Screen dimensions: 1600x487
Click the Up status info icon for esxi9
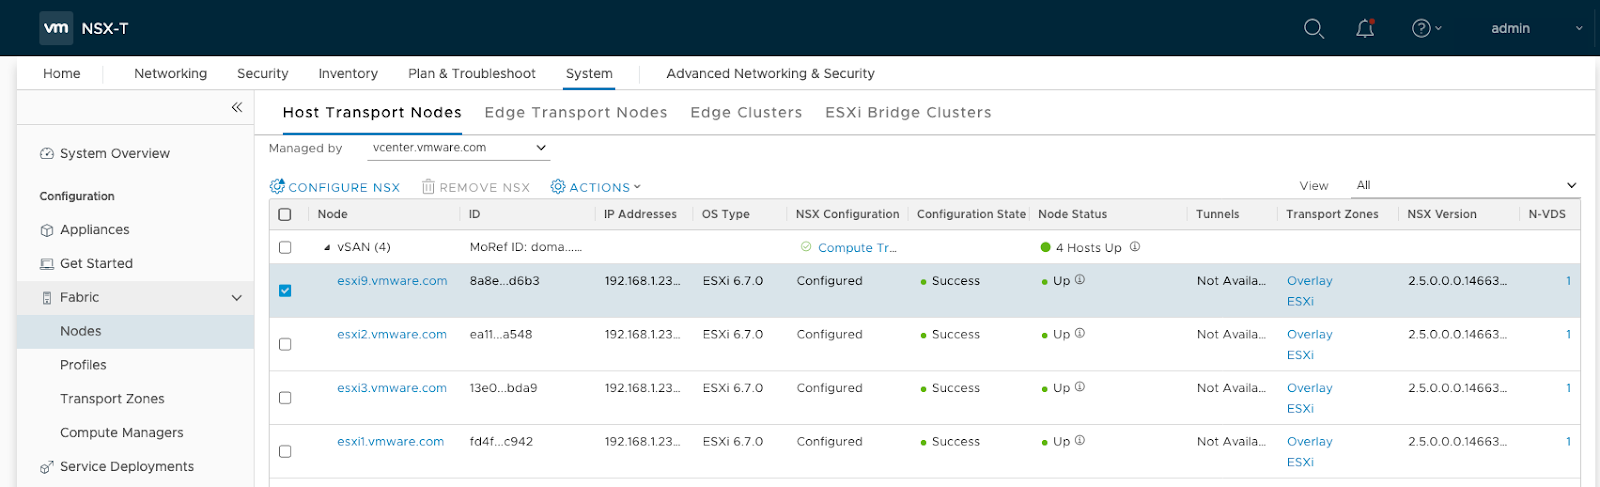[x=1080, y=280]
